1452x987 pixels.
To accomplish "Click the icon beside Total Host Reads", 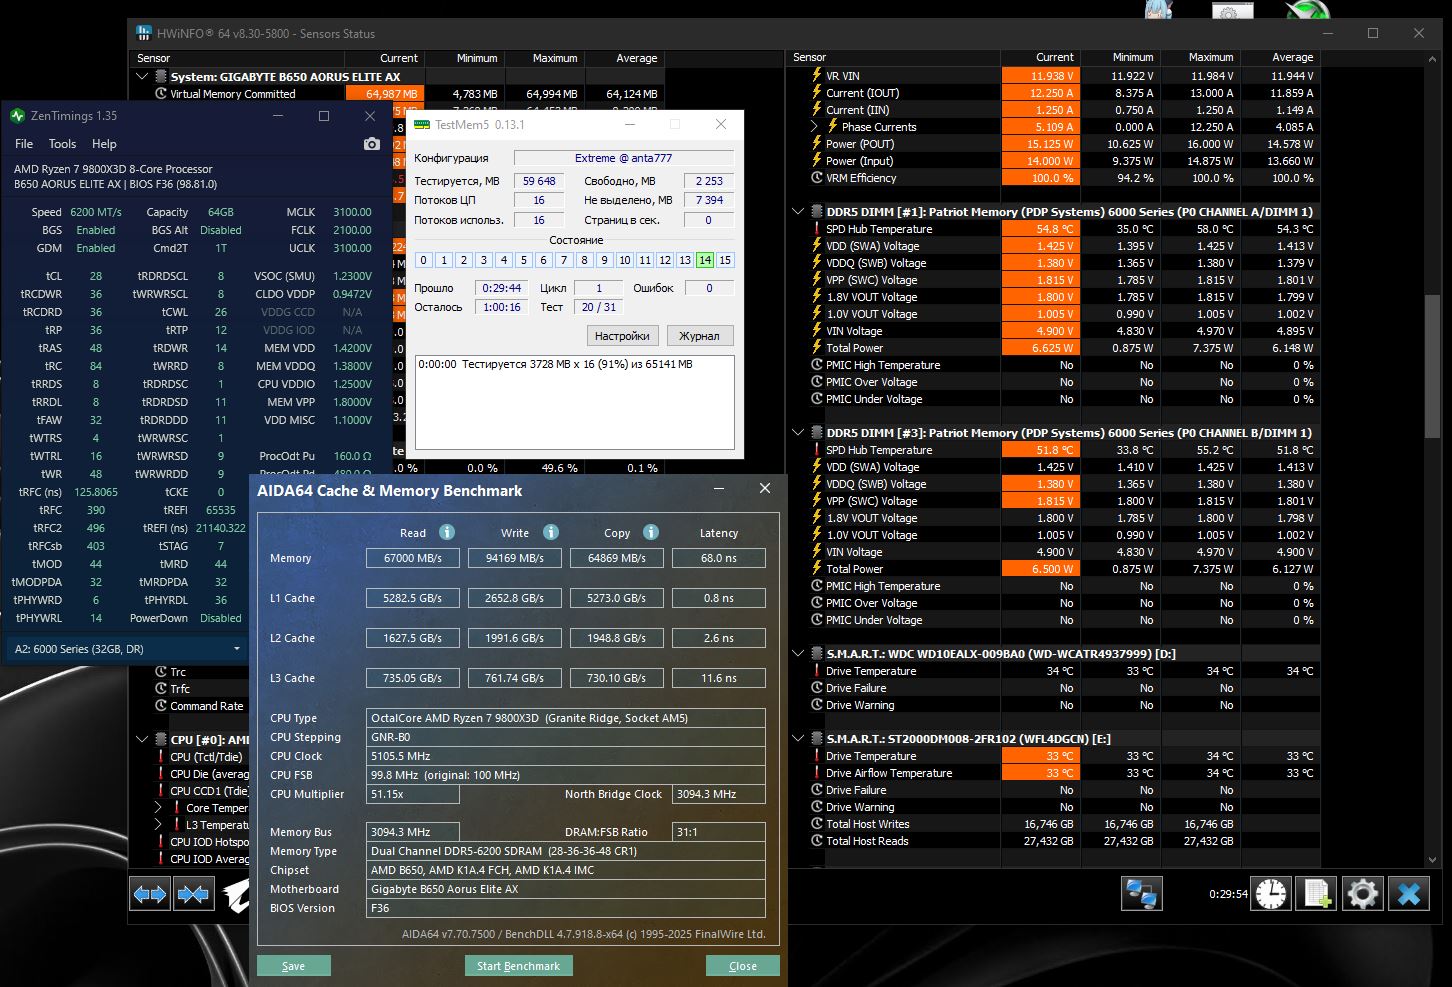I will [817, 841].
